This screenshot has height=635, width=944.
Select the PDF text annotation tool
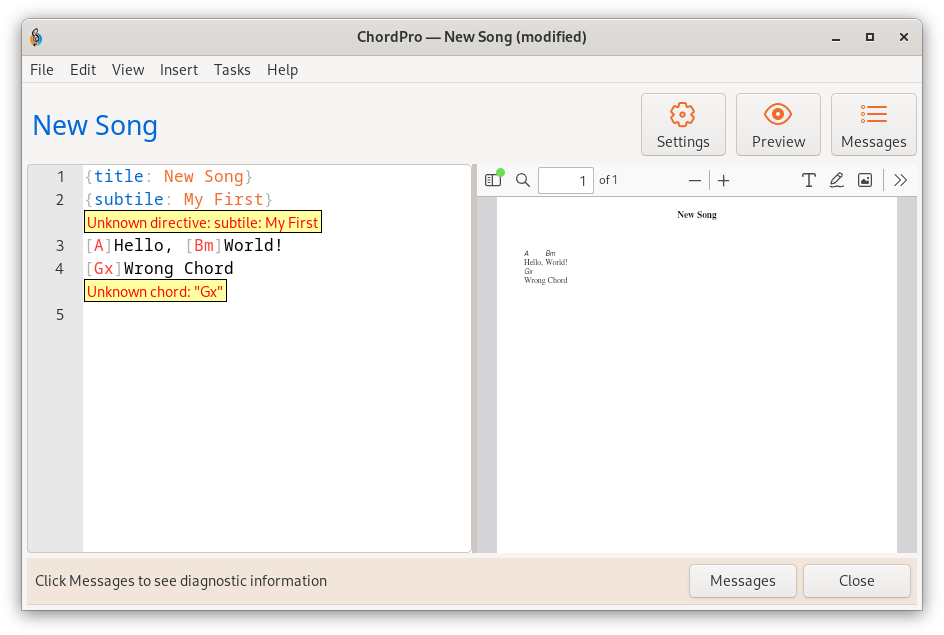coord(809,180)
